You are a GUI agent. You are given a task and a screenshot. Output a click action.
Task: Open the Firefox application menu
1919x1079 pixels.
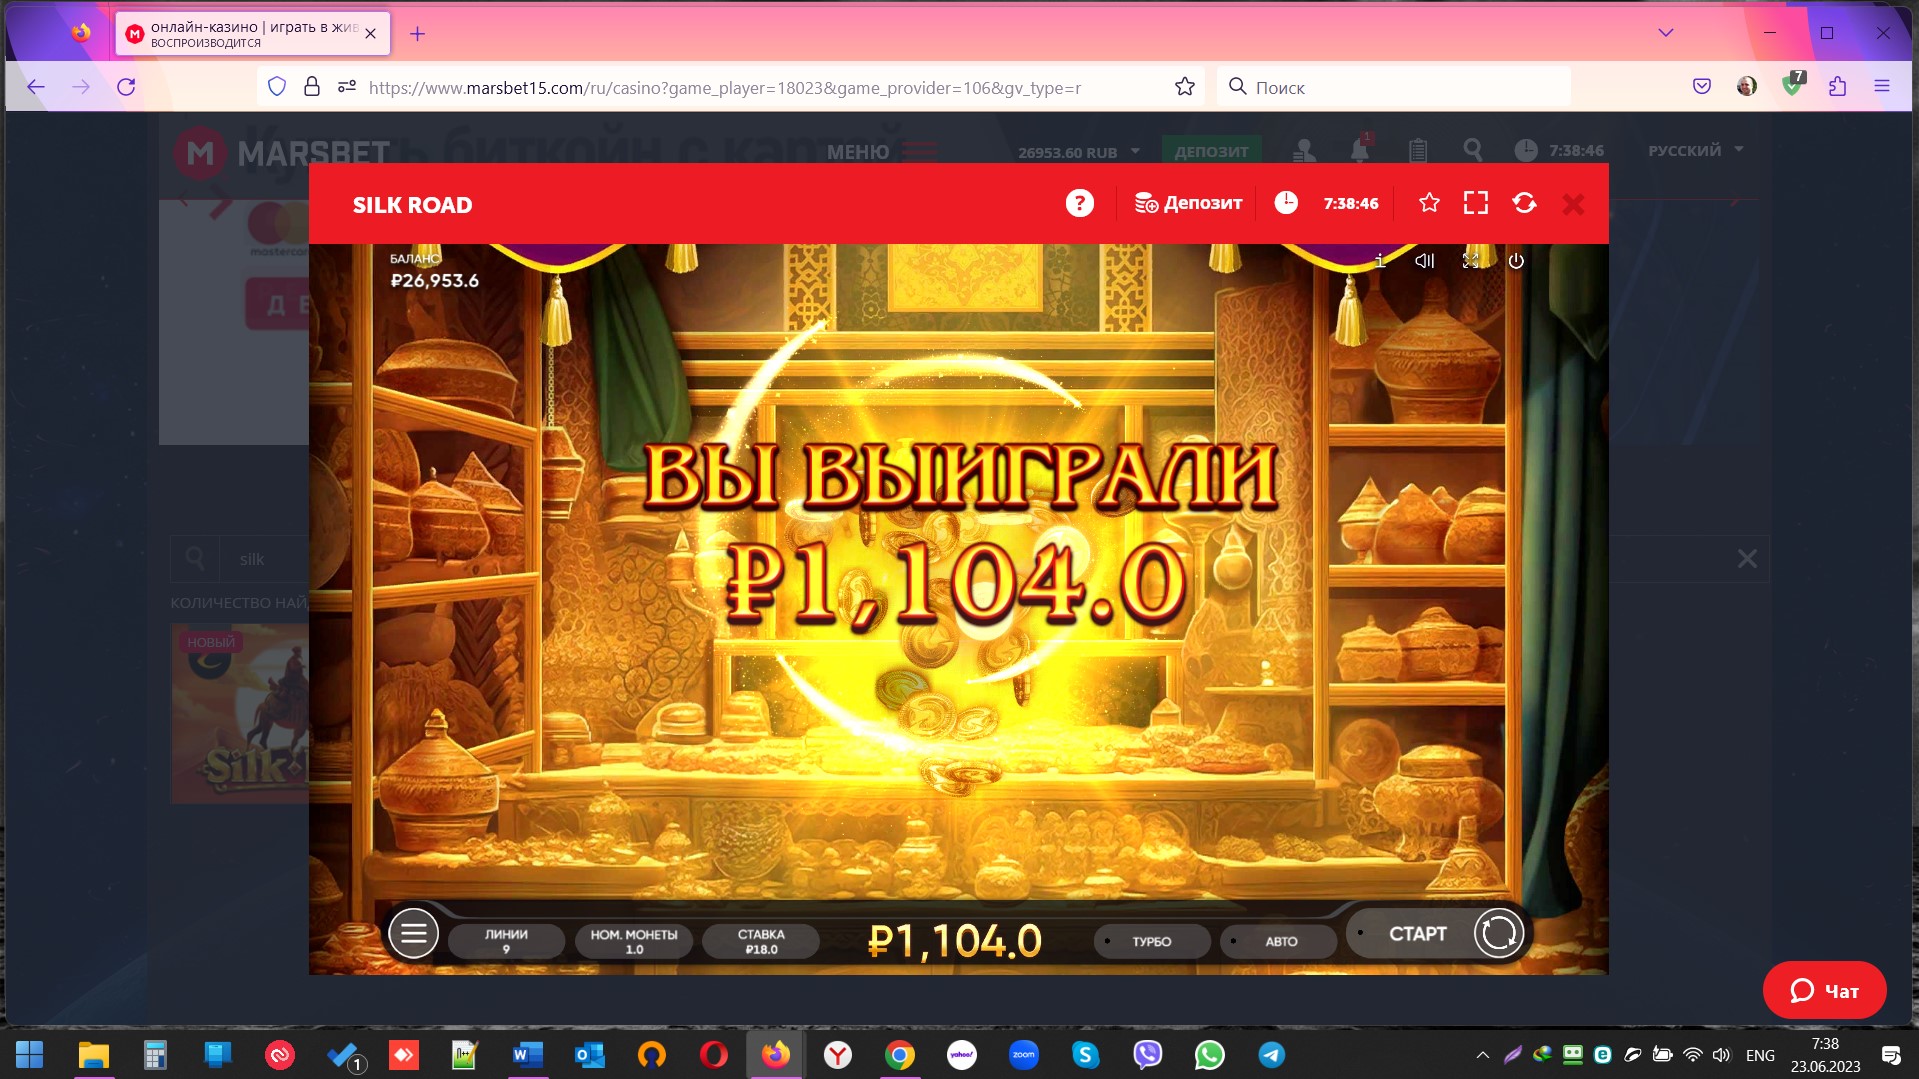[1882, 87]
